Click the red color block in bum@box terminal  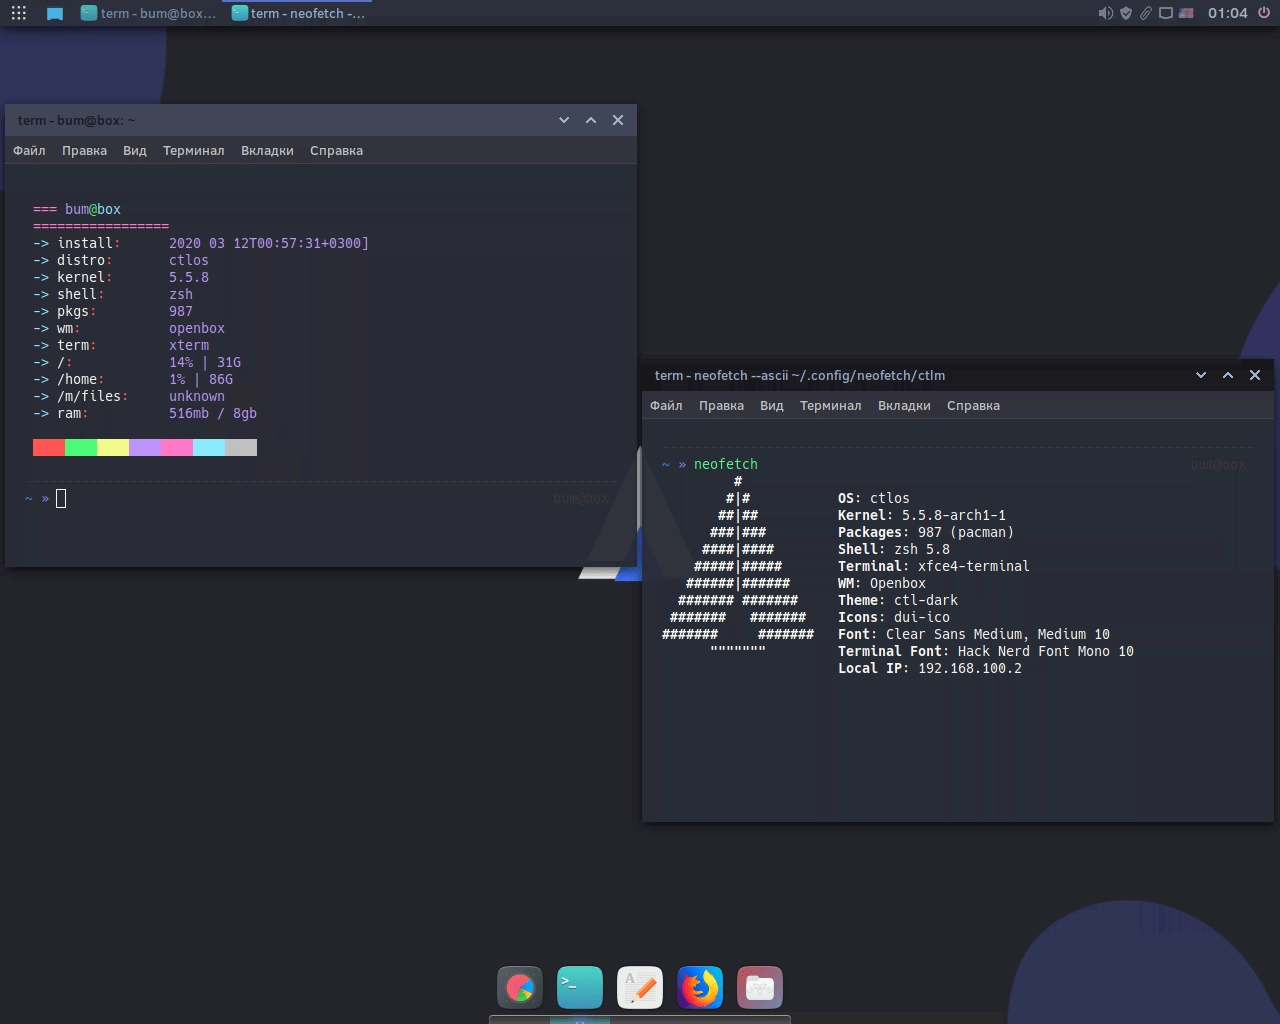[x=49, y=447]
